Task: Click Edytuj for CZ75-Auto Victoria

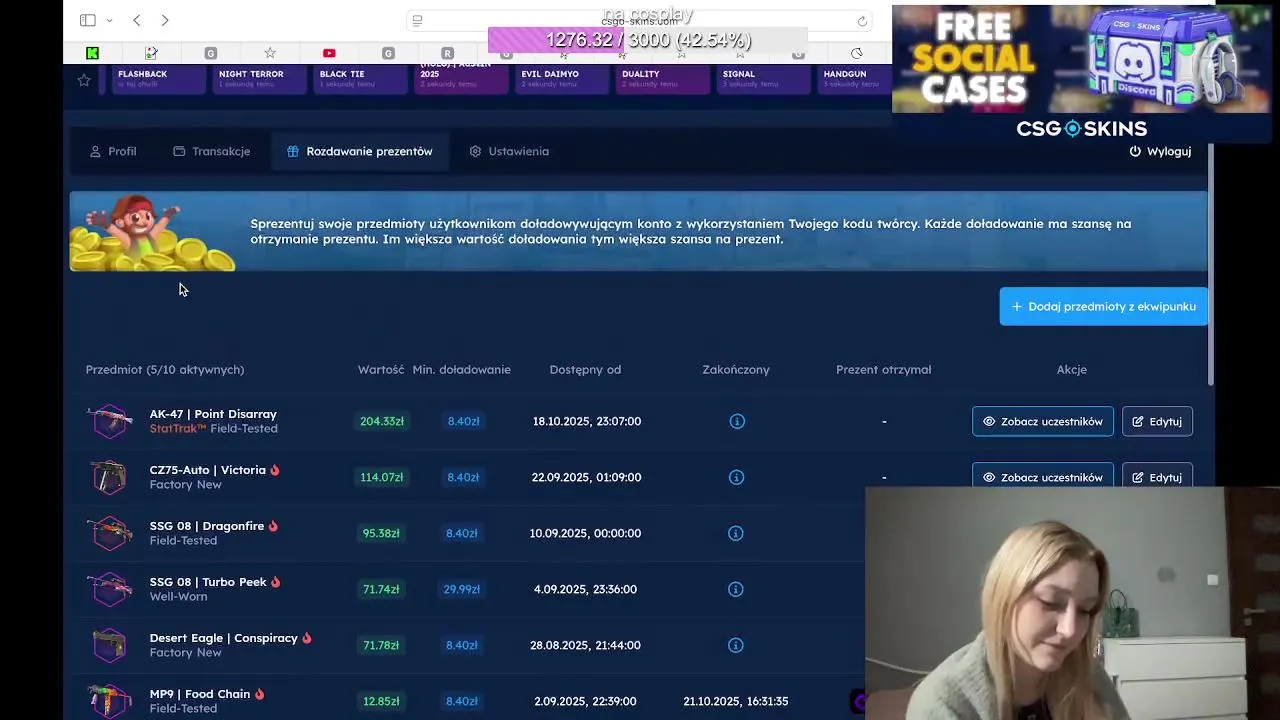Action: point(1157,475)
